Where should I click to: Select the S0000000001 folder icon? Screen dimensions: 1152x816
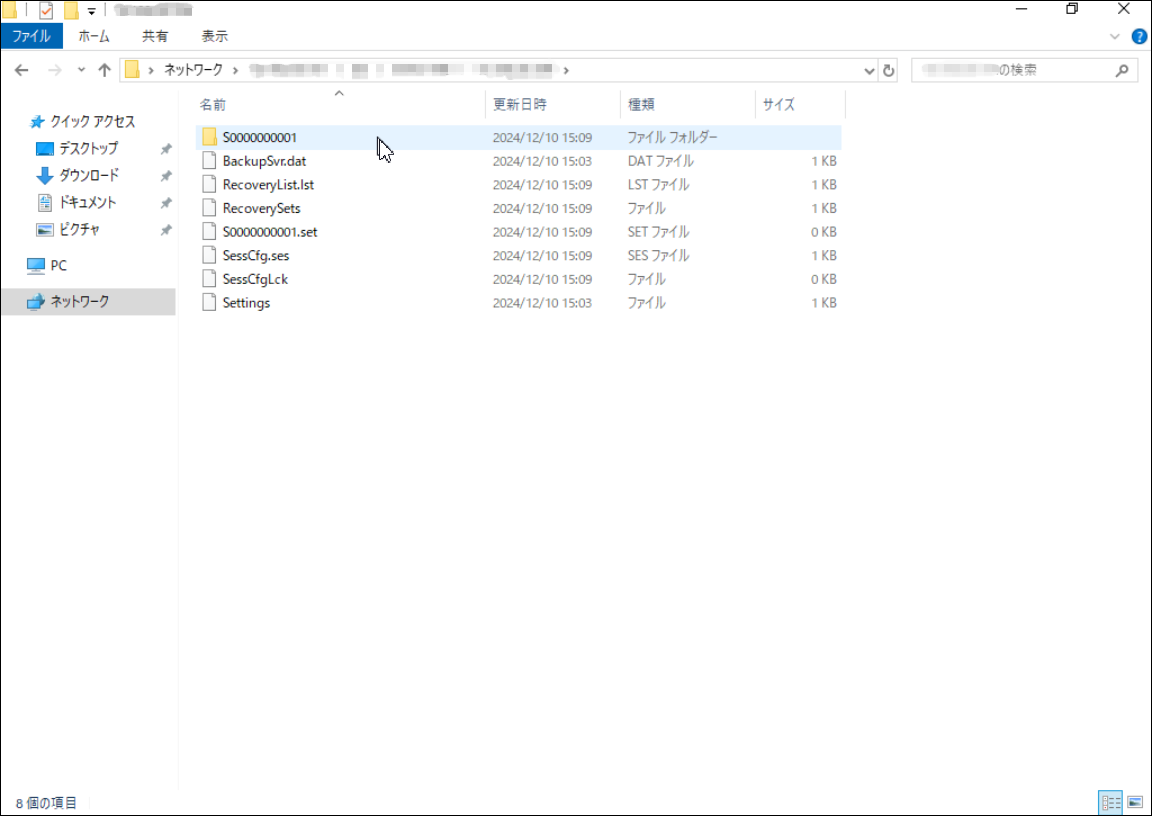point(209,137)
